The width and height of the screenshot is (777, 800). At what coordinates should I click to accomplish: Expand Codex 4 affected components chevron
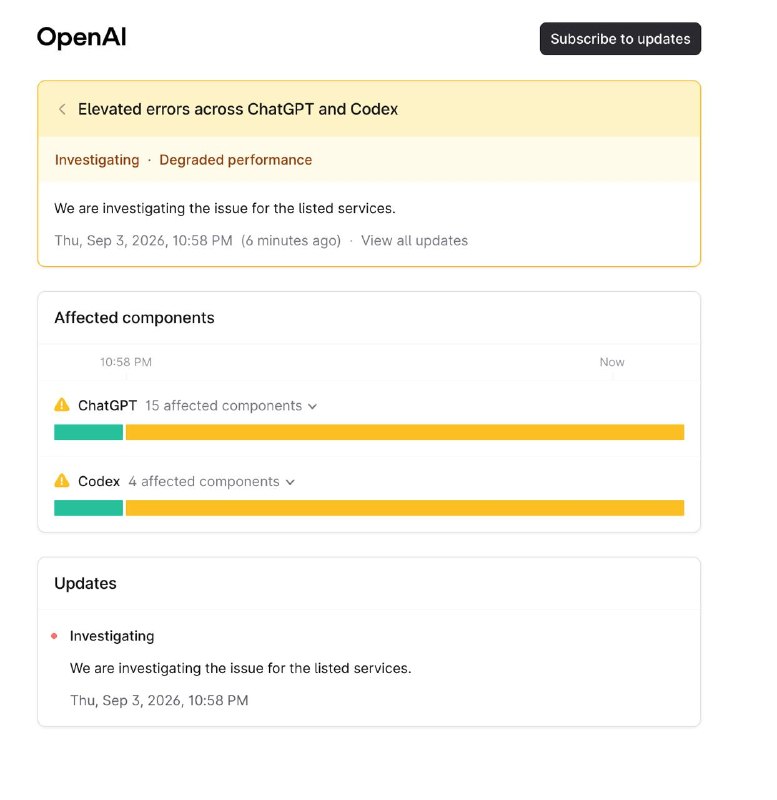click(290, 482)
